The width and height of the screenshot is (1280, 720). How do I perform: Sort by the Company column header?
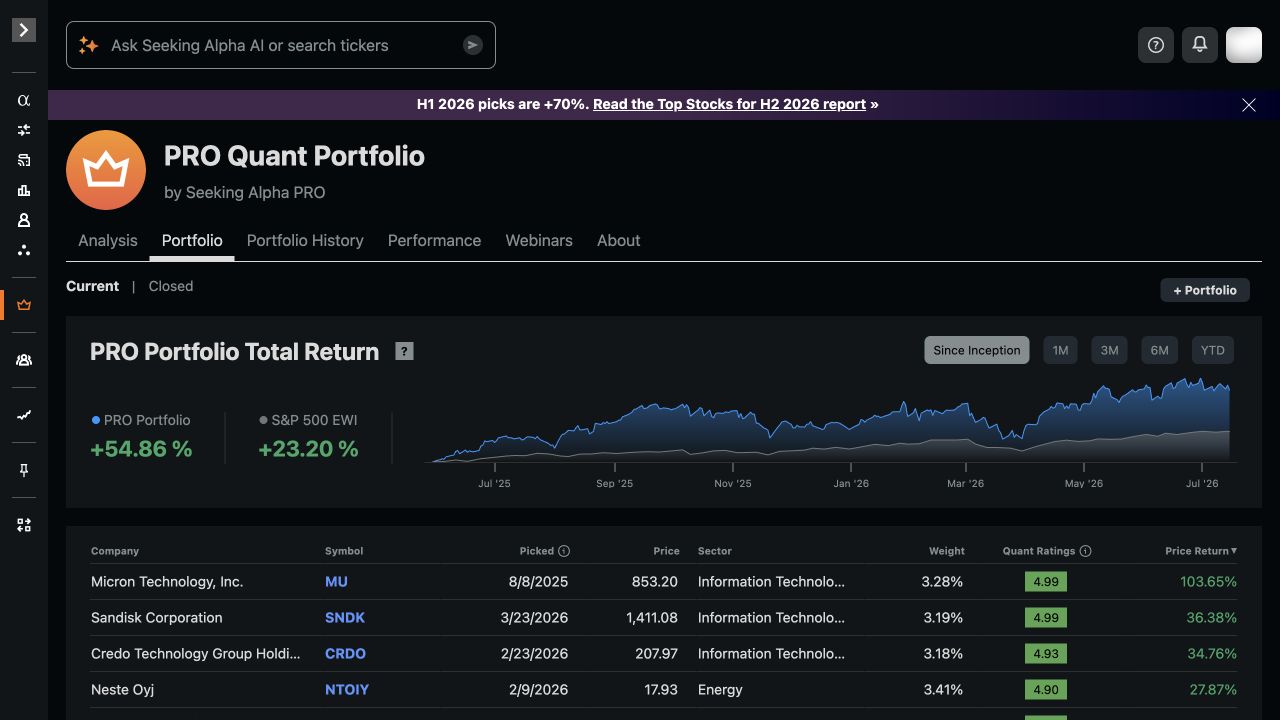pos(115,551)
